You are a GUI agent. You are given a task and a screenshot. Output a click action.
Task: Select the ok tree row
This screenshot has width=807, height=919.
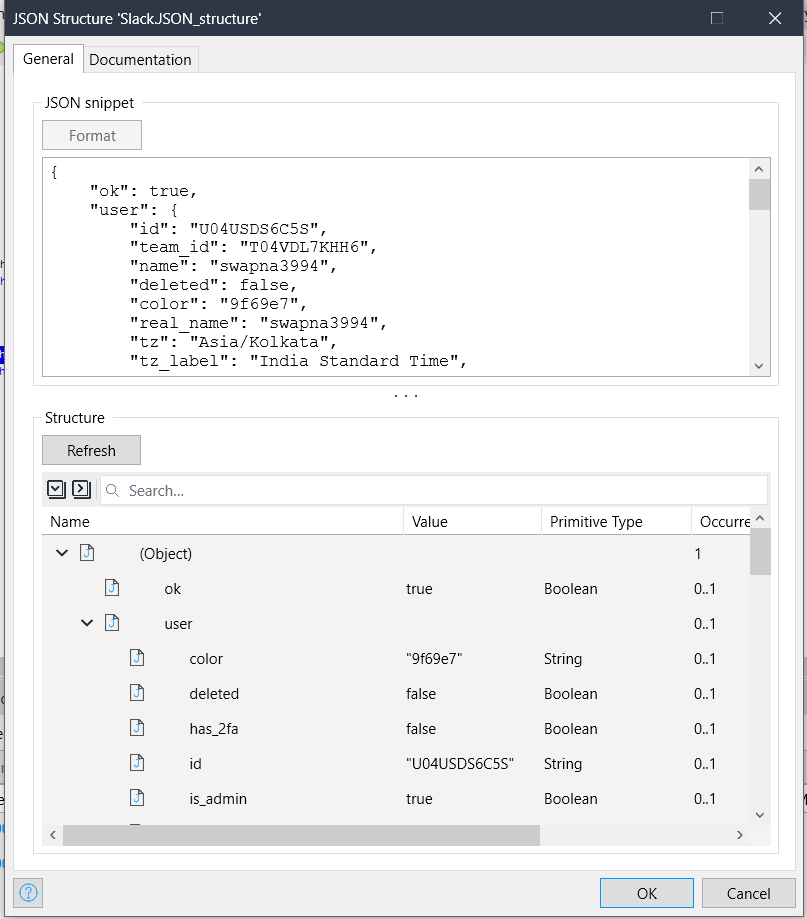pos(396,588)
